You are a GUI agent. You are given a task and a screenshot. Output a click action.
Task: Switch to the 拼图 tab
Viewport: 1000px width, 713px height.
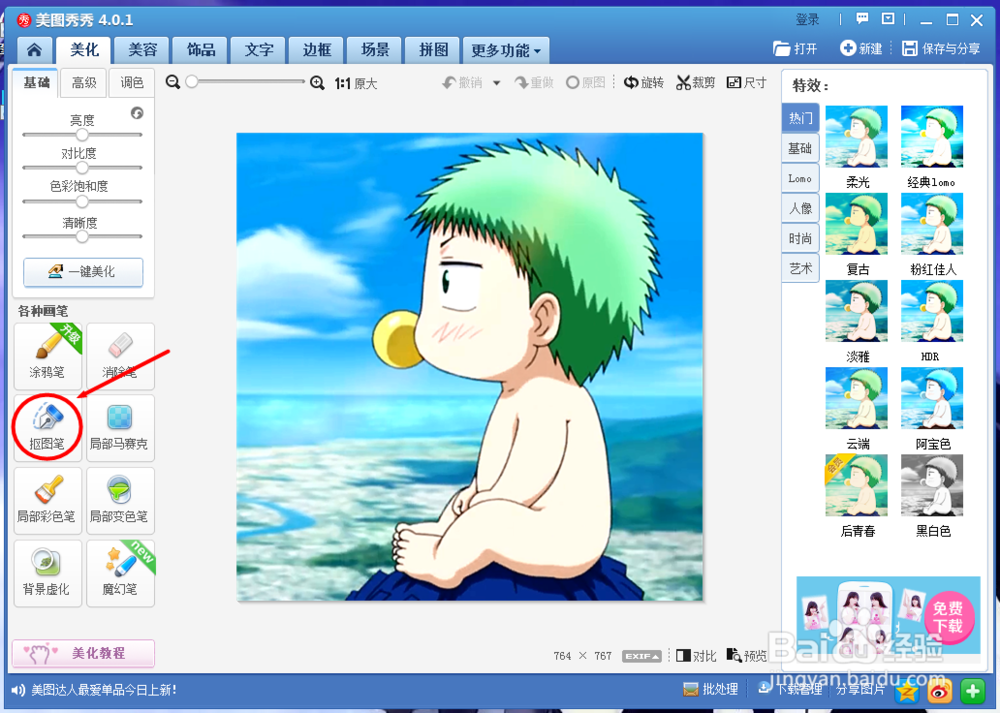click(434, 50)
